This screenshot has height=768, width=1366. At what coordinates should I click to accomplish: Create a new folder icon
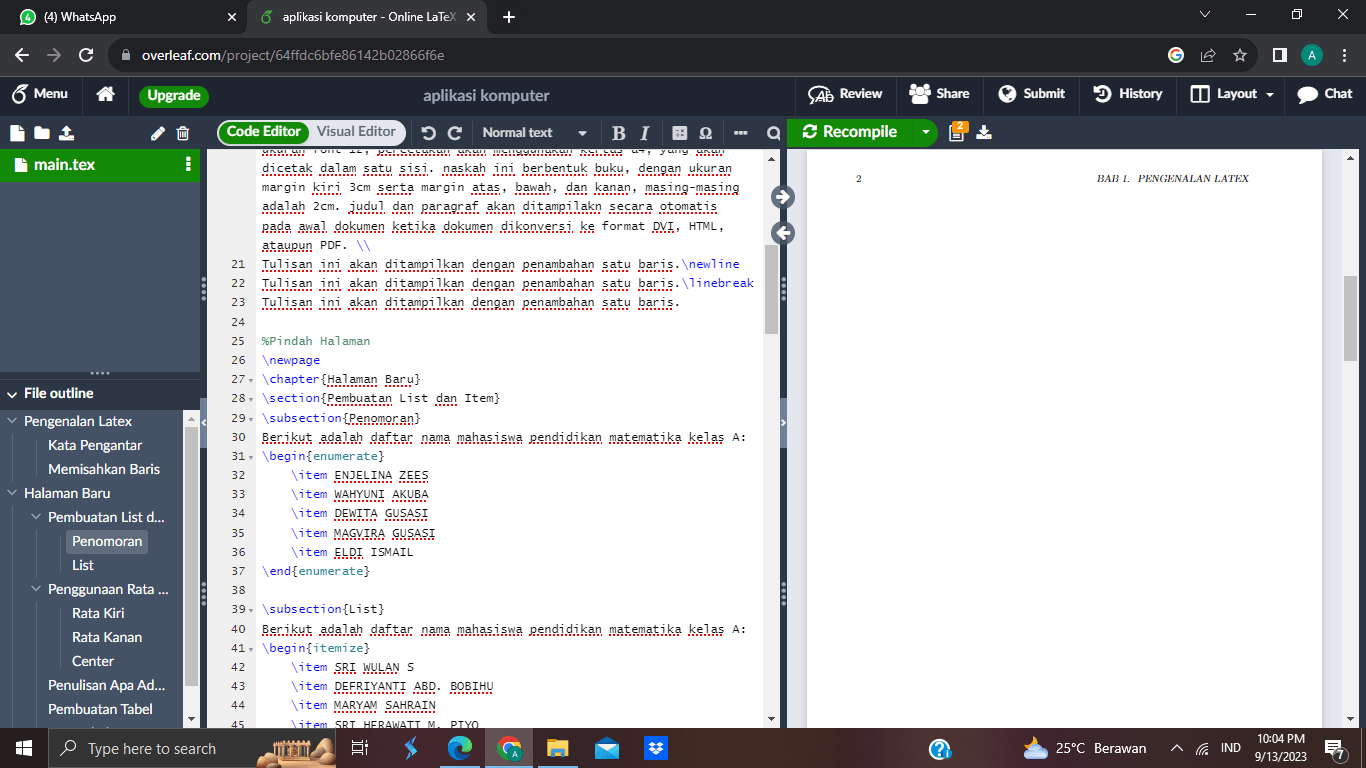pyautogui.click(x=41, y=133)
